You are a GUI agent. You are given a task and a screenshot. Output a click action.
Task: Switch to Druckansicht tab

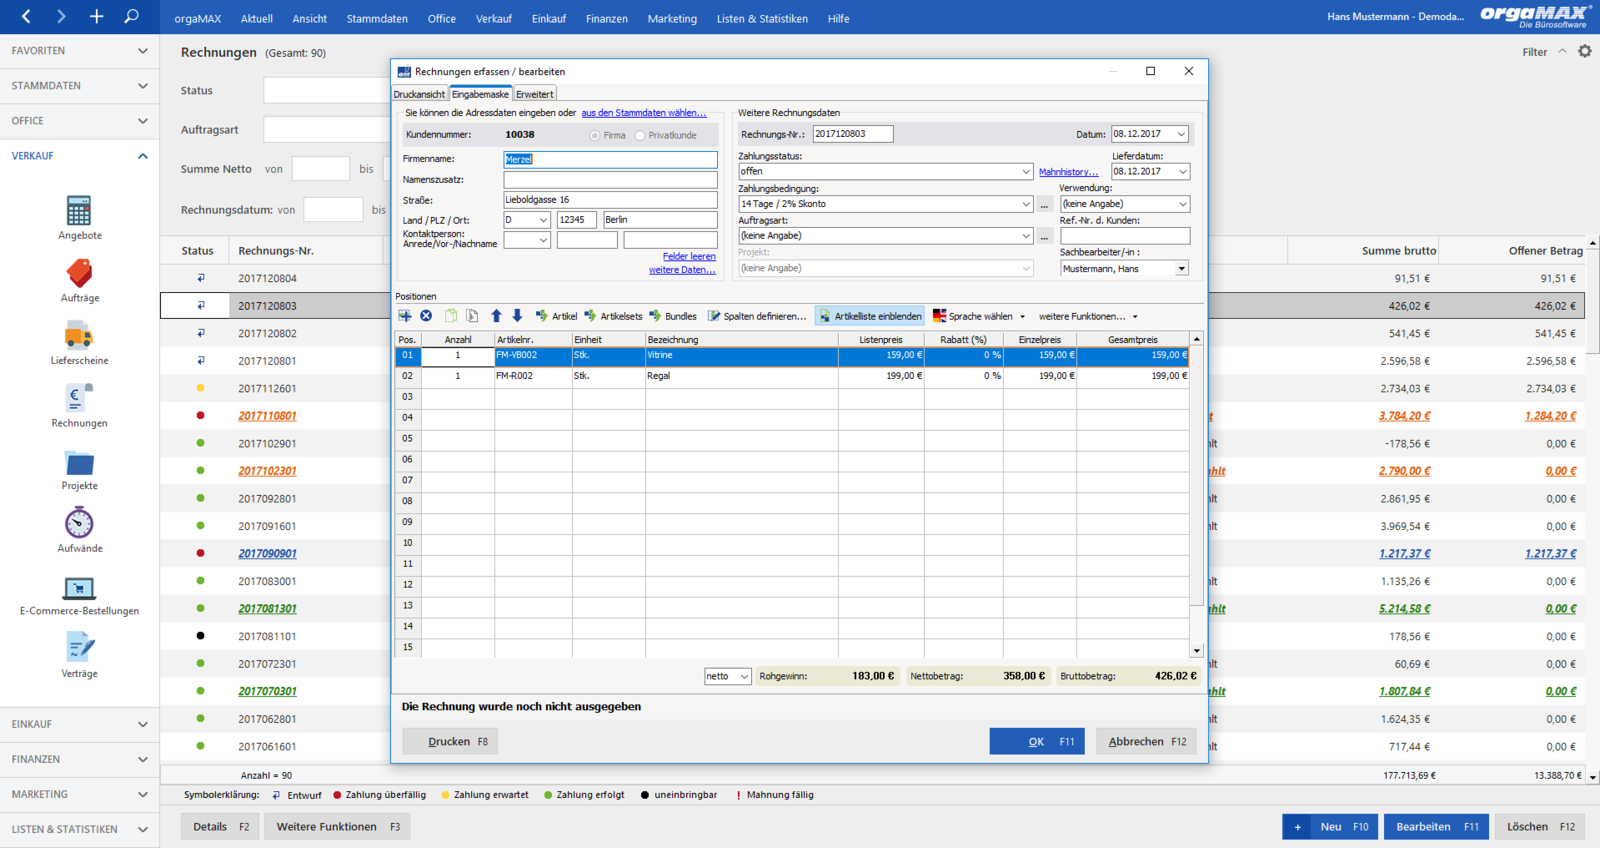(419, 94)
